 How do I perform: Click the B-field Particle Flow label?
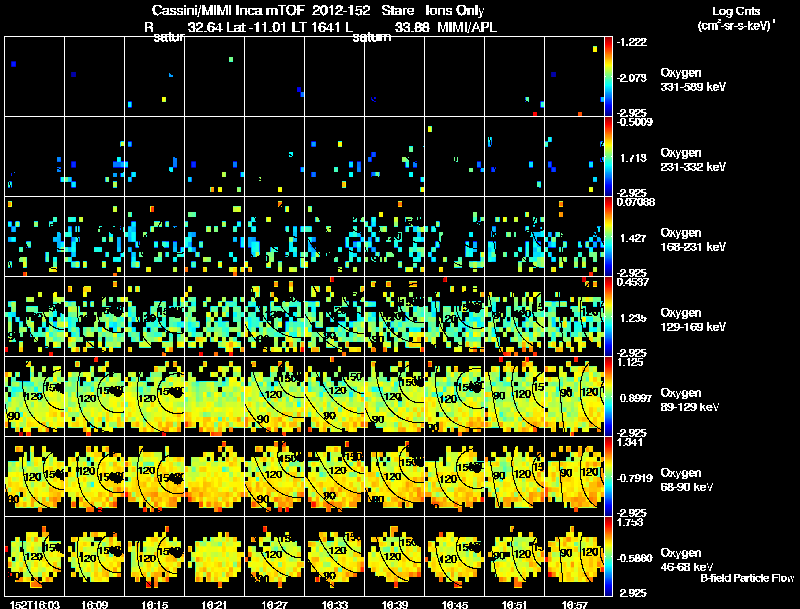click(x=747, y=578)
